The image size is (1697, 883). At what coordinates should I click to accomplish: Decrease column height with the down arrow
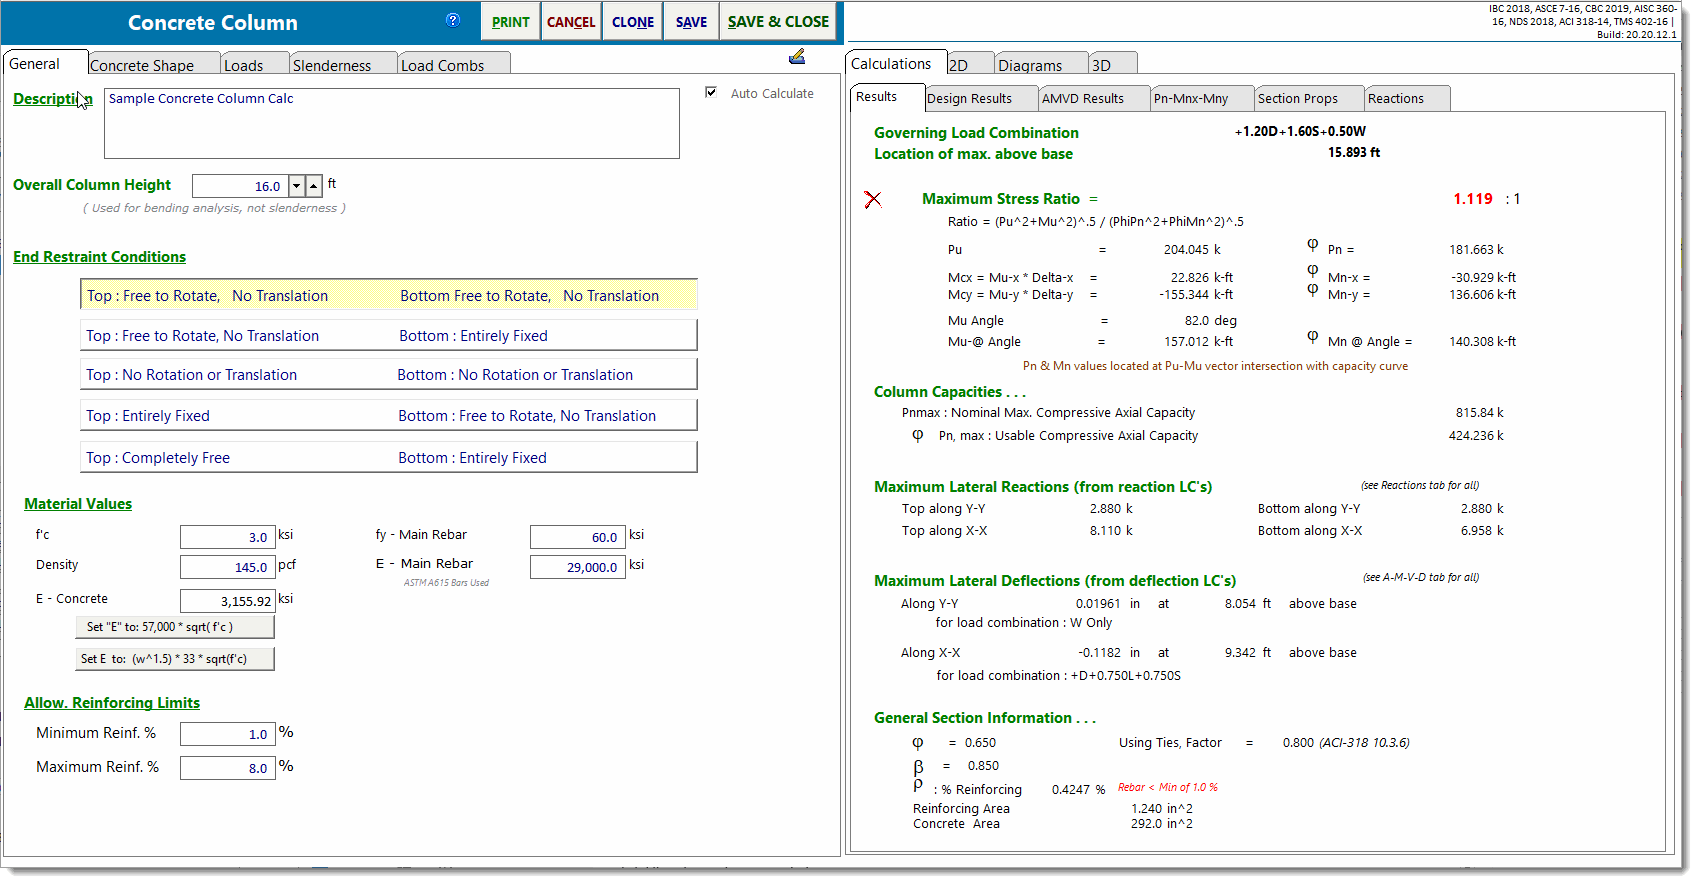point(296,186)
